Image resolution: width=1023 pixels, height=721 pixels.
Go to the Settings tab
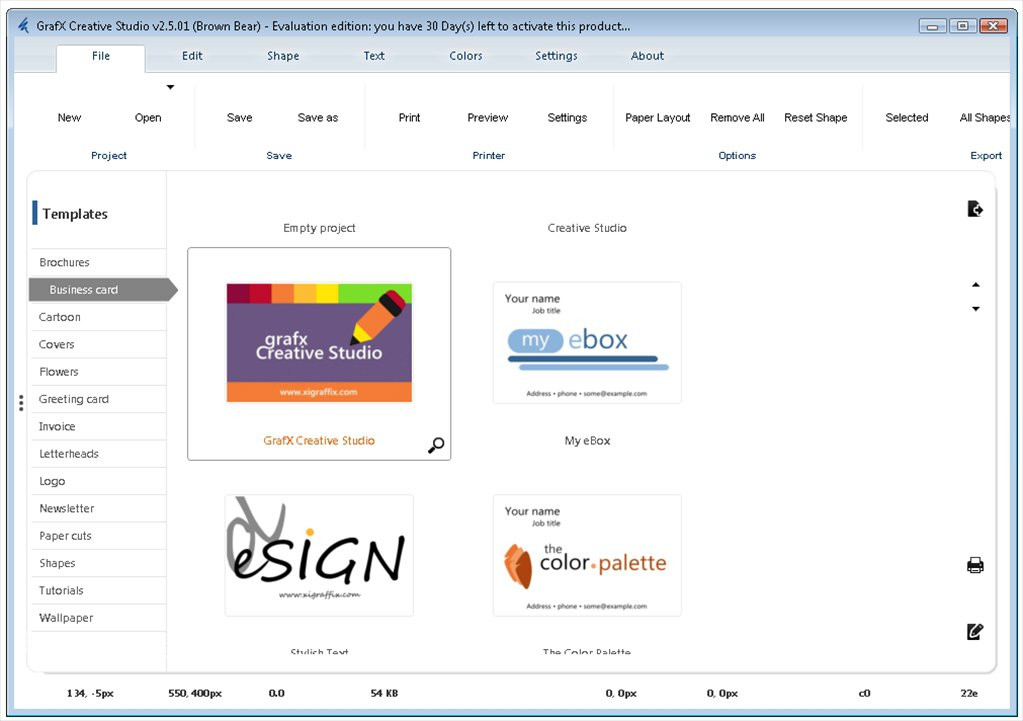(x=557, y=56)
